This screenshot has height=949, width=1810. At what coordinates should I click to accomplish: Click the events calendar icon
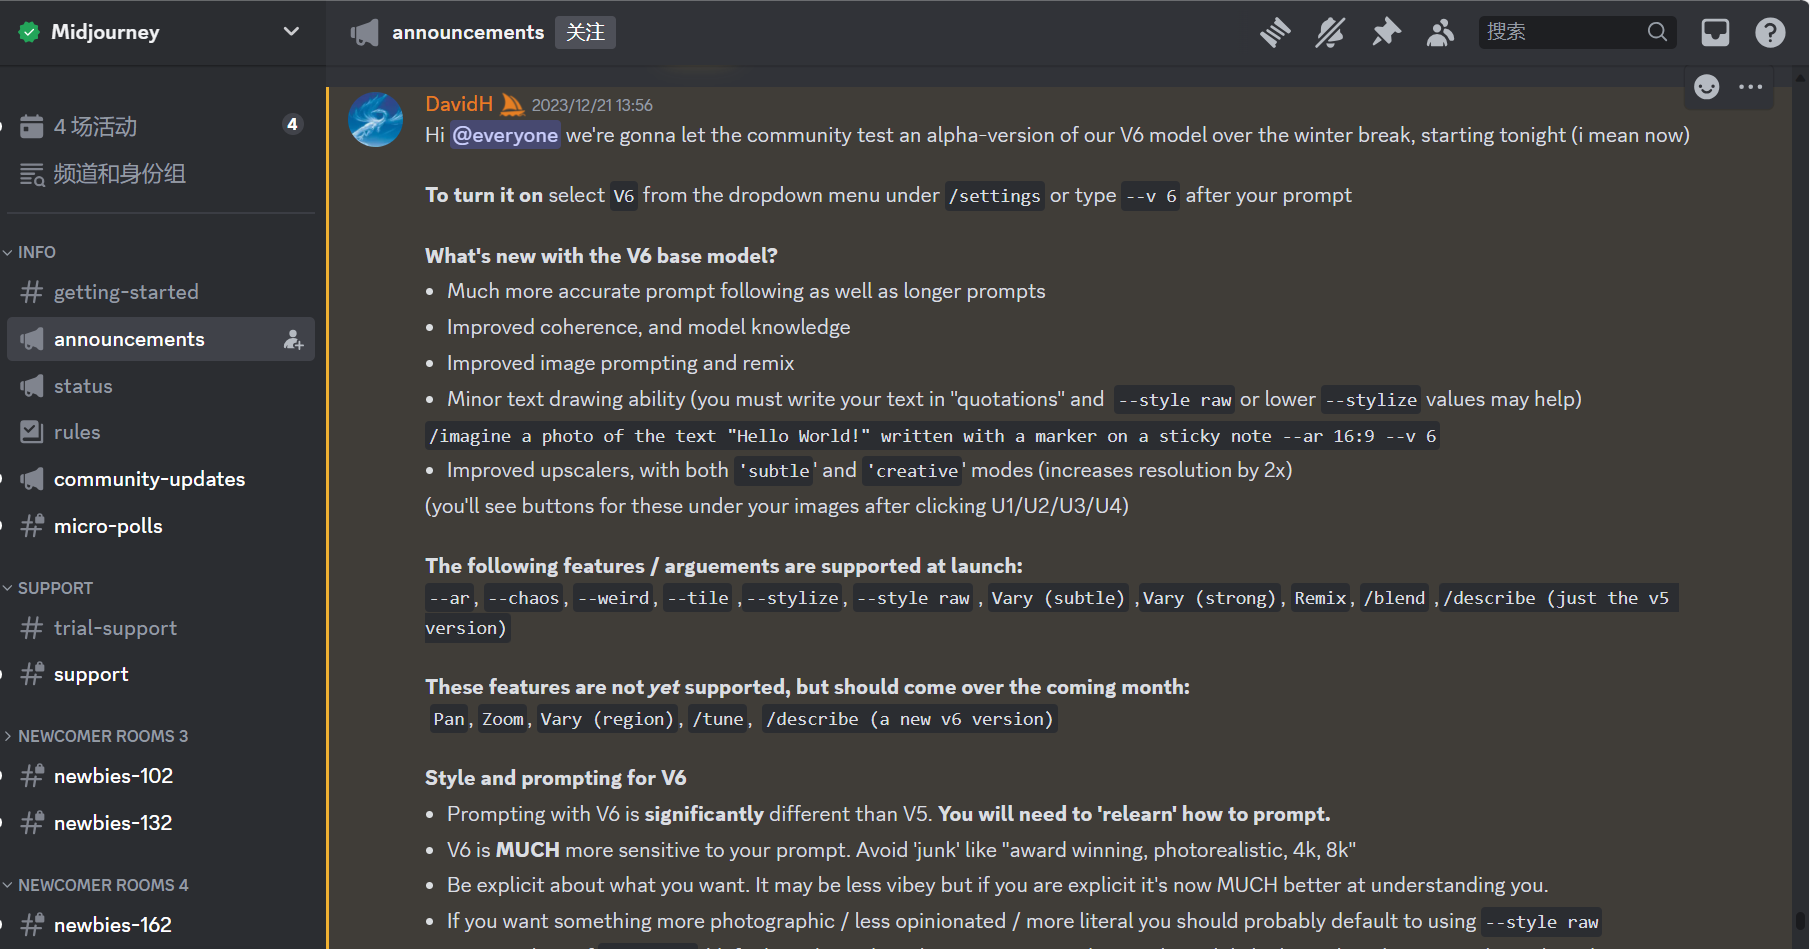point(32,126)
